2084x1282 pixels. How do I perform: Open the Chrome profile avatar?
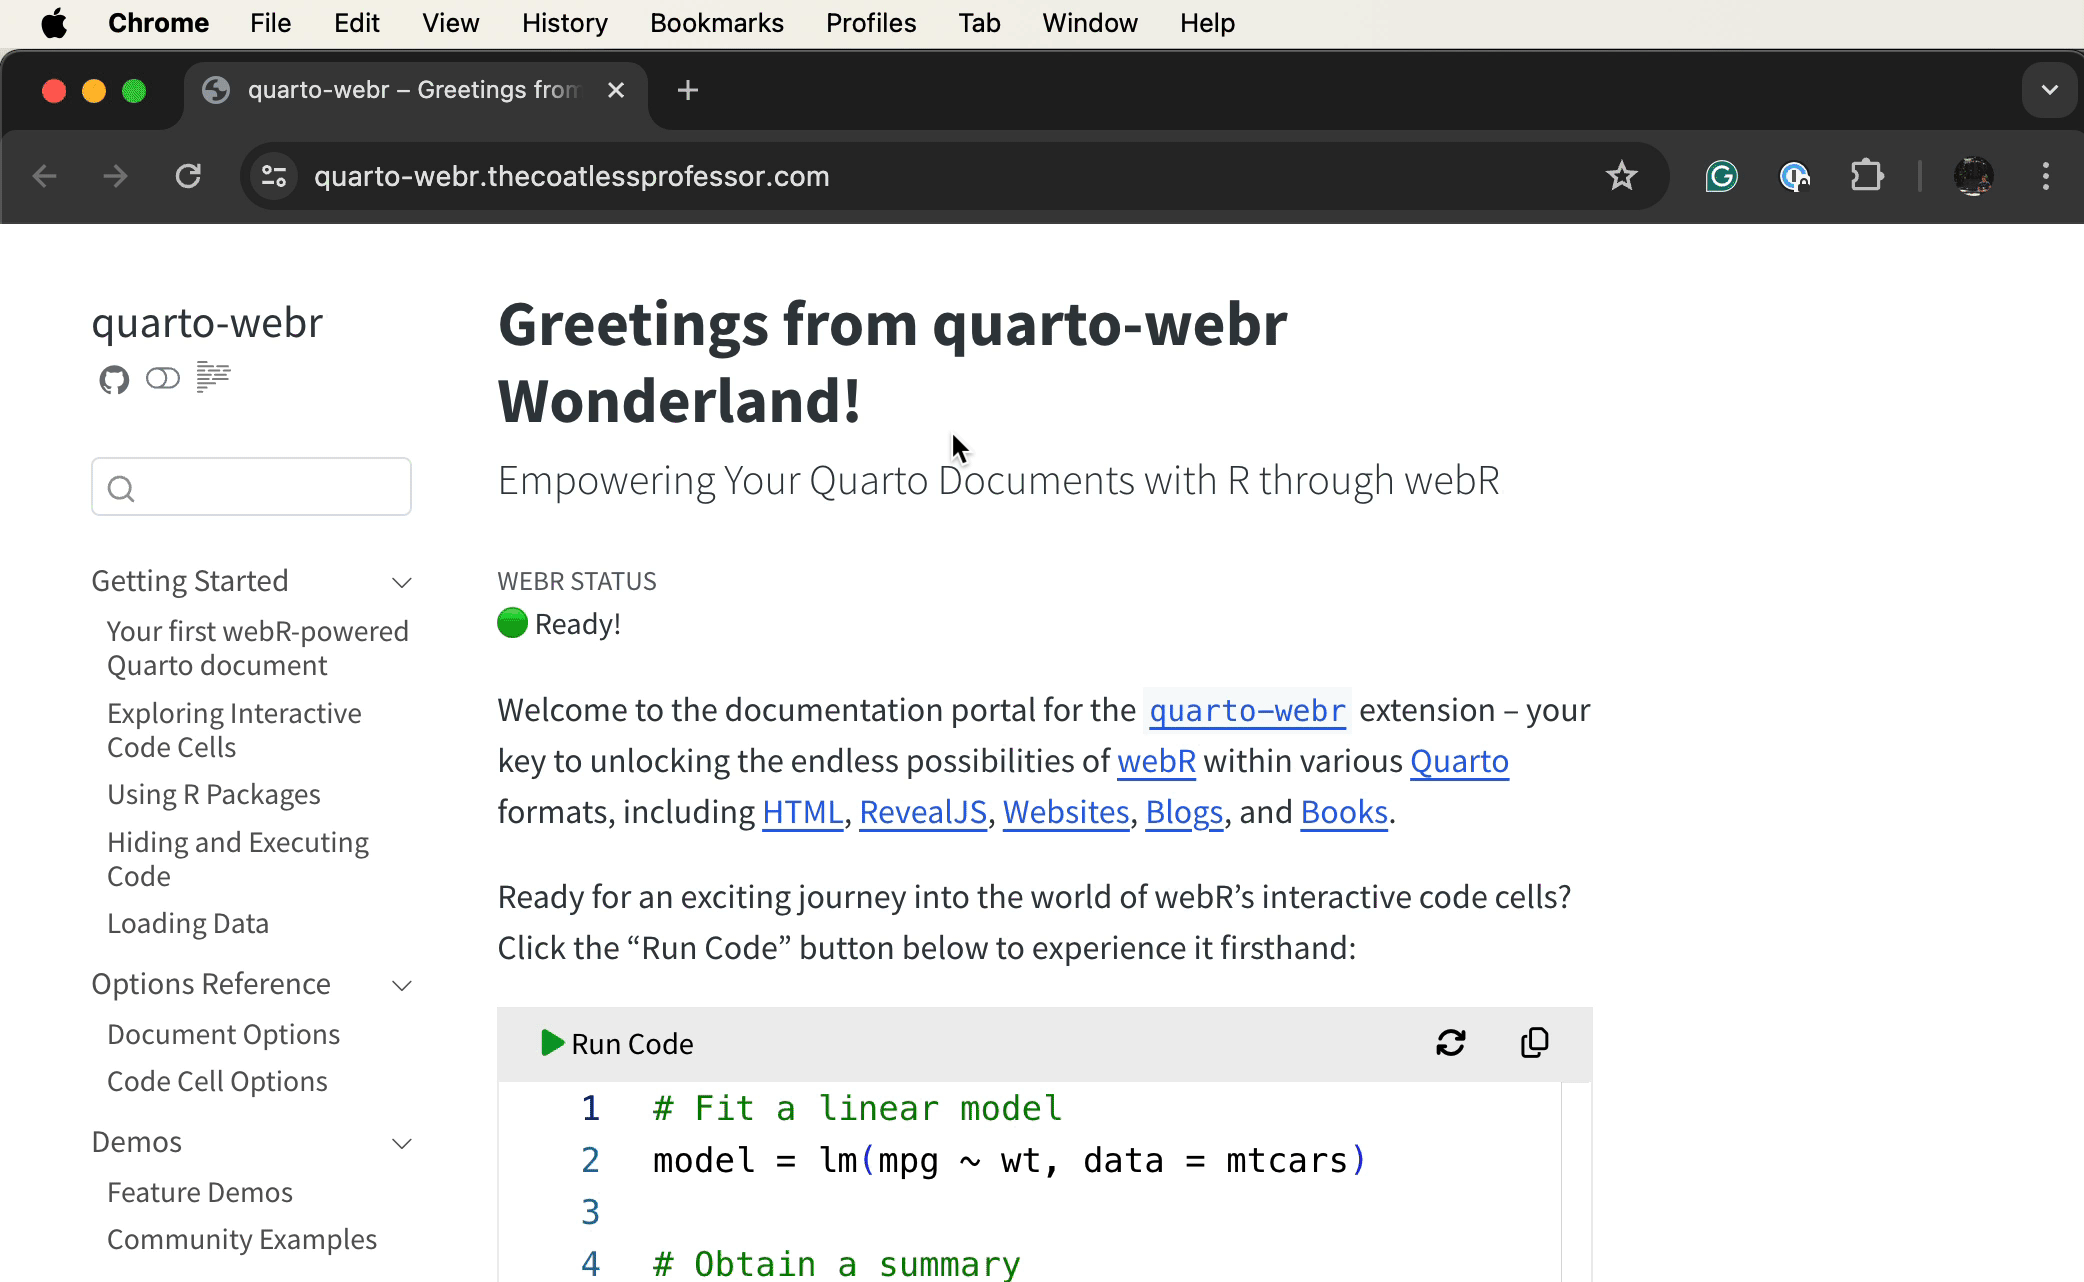[x=1972, y=176]
